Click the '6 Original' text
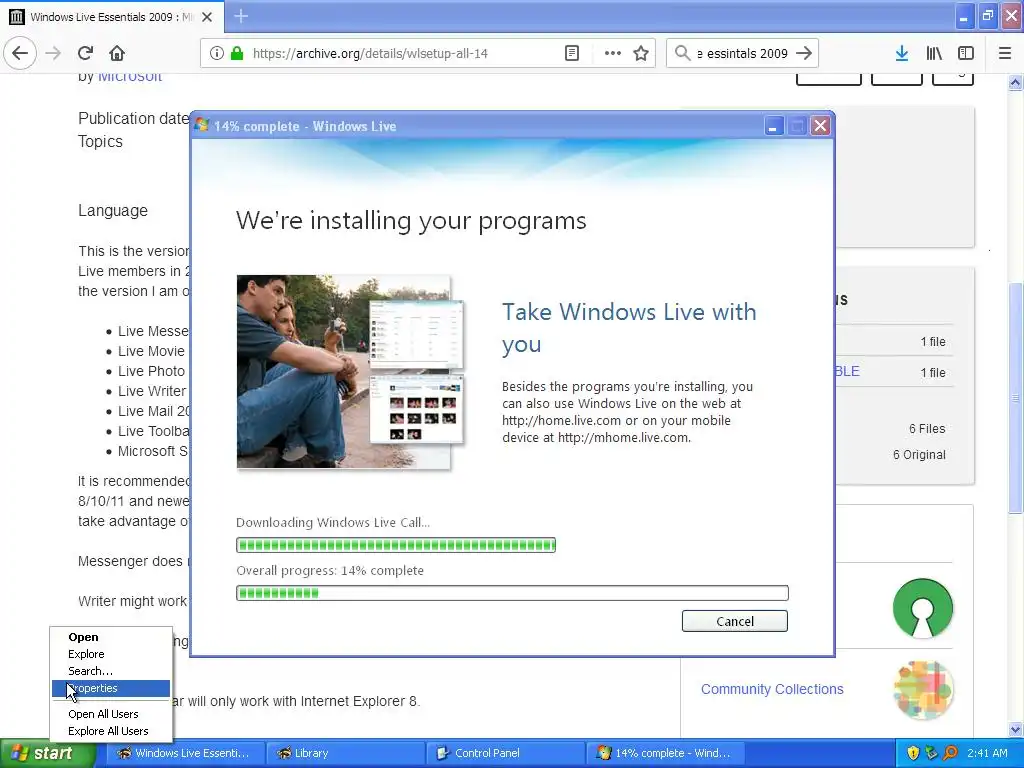 [920, 455]
